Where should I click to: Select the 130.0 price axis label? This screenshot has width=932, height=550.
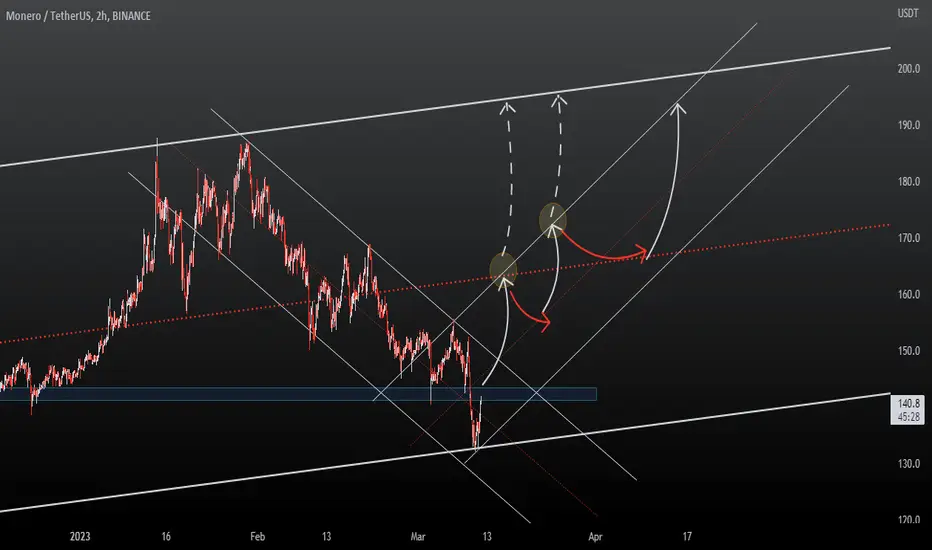click(909, 464)
